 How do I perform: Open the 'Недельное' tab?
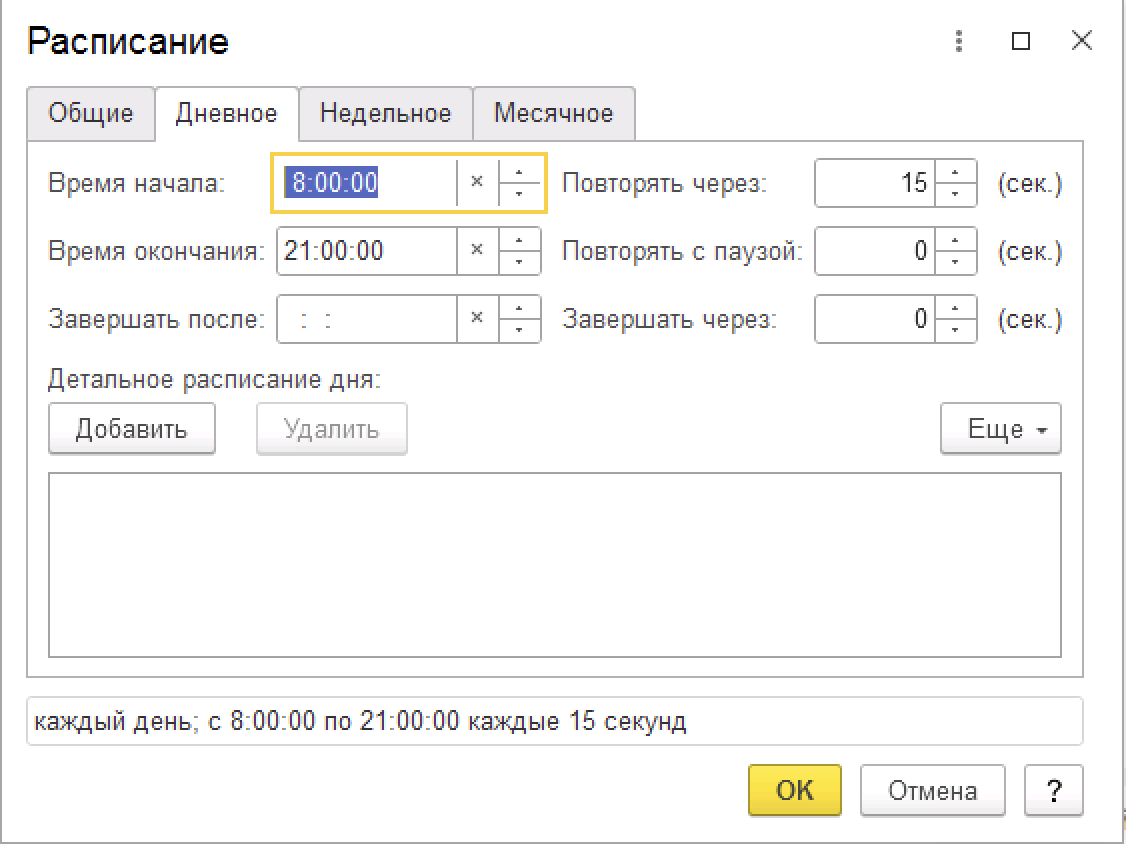pos(385,114)
